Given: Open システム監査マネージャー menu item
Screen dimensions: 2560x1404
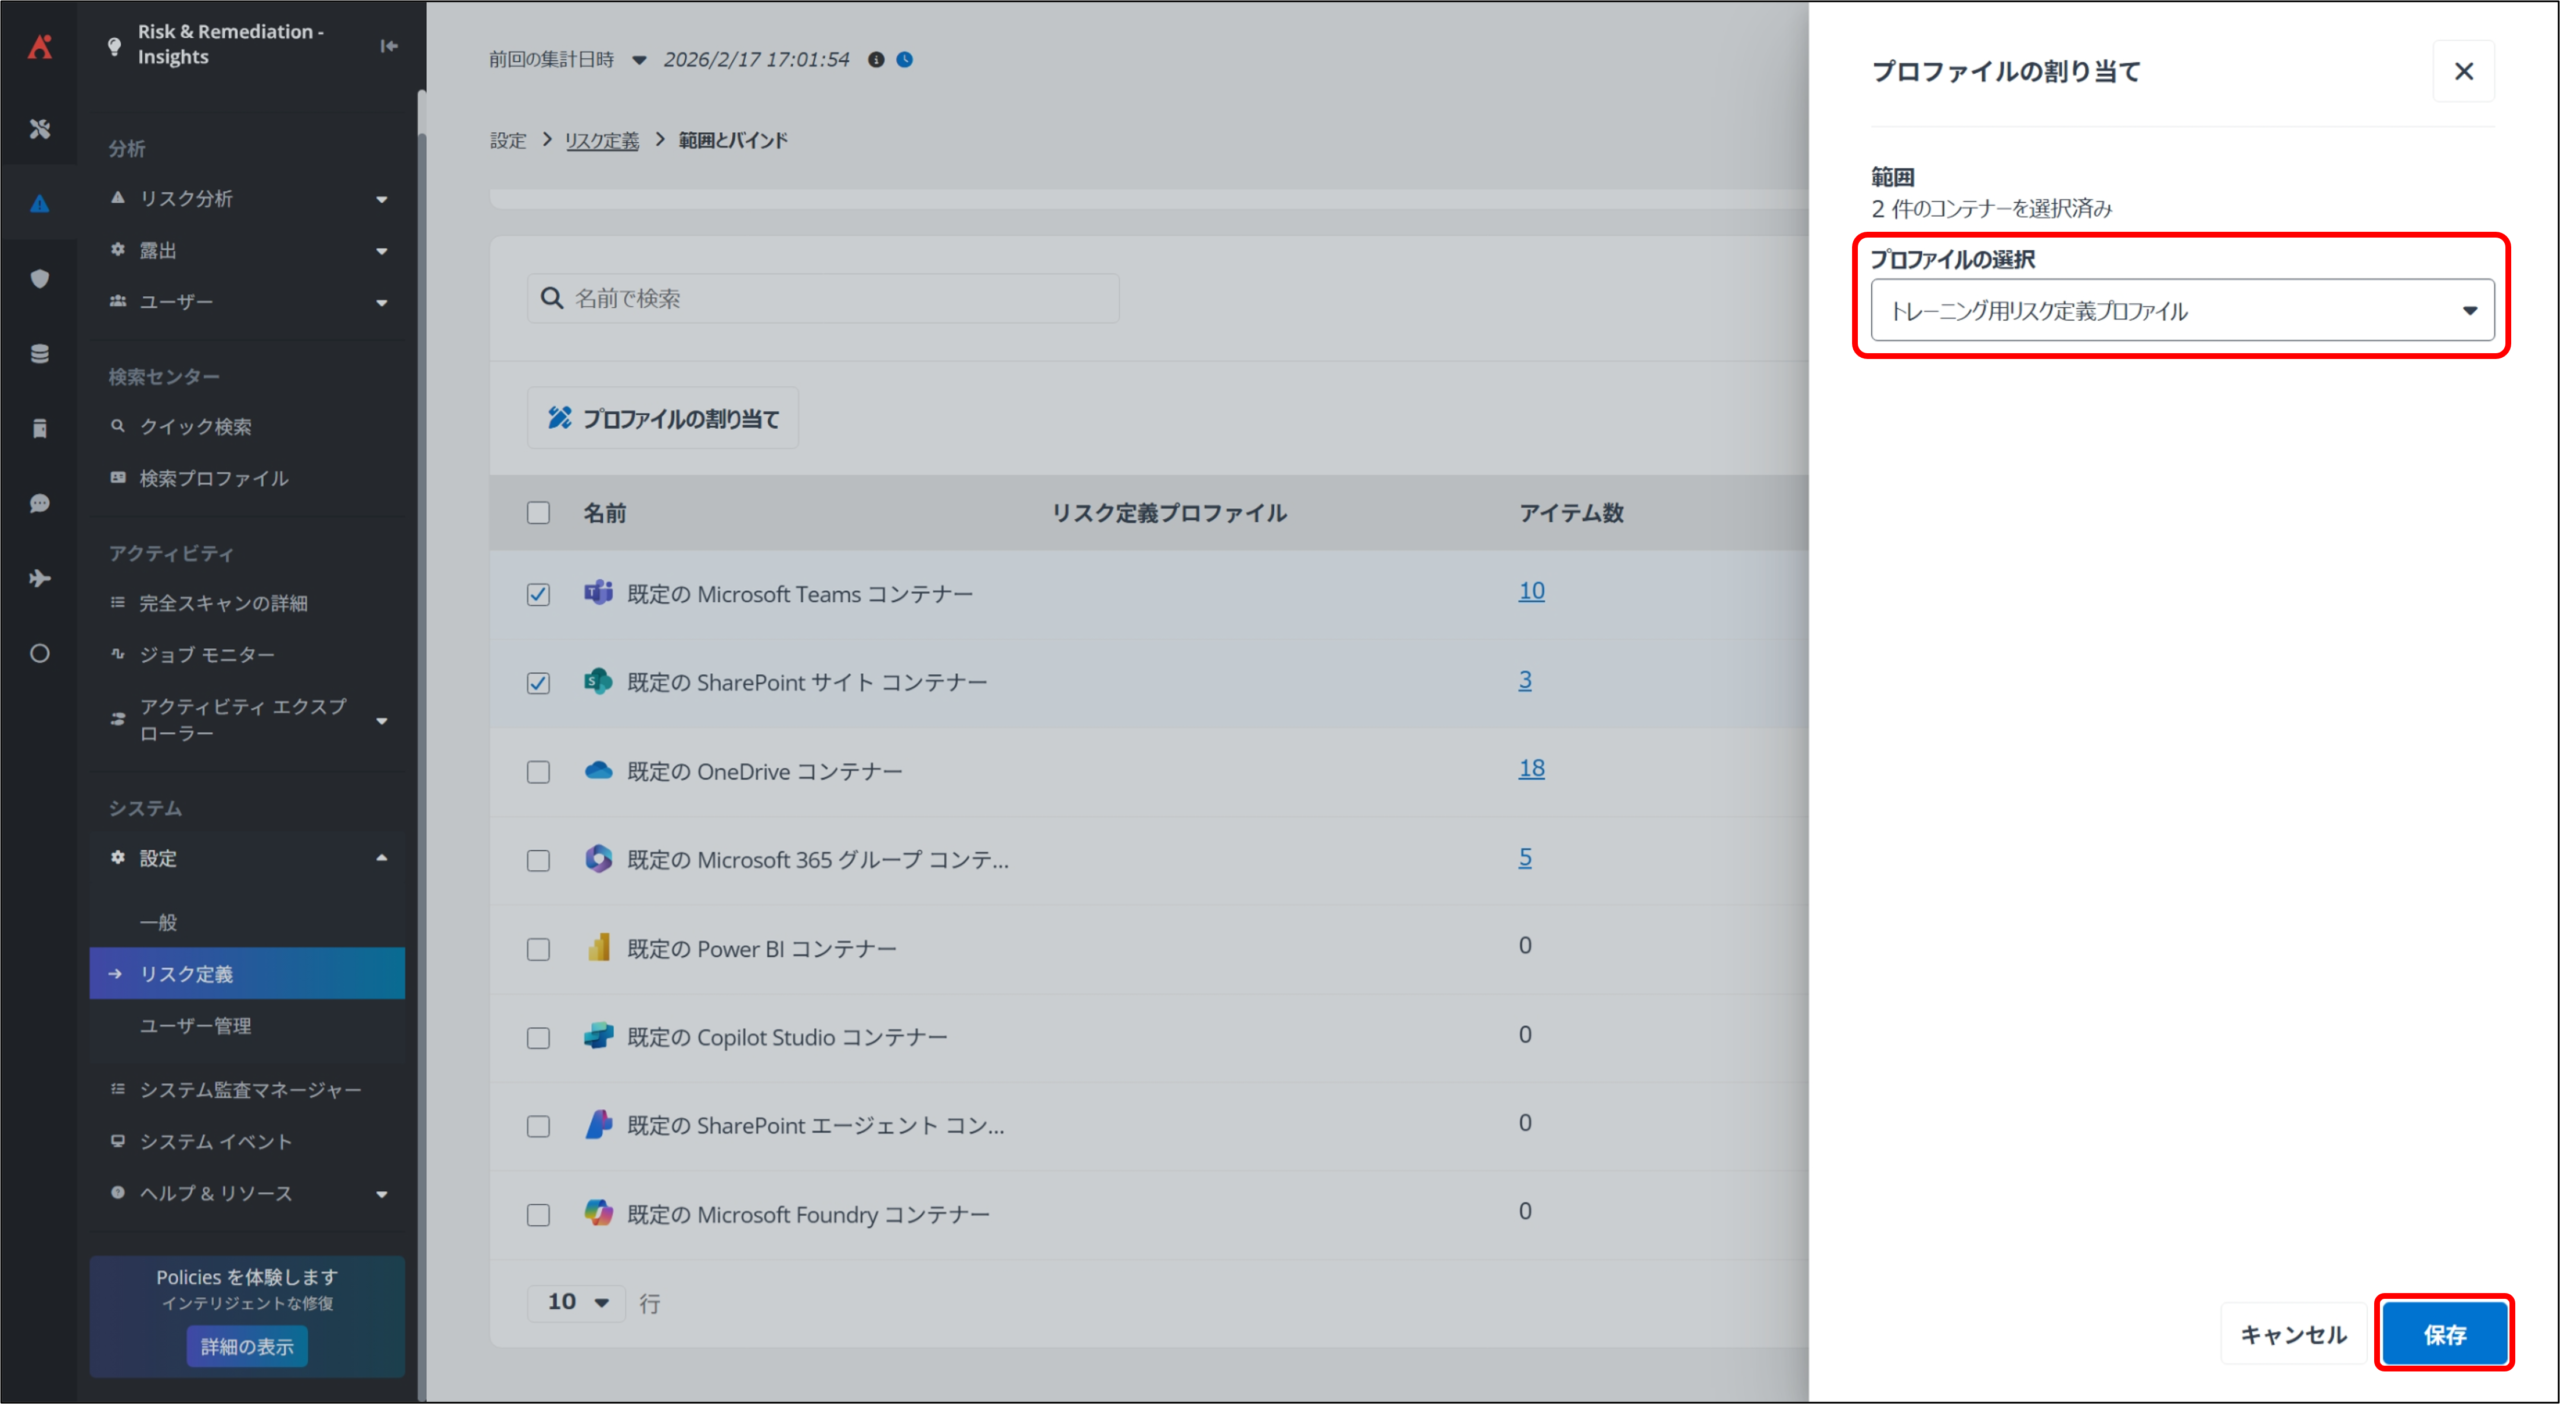Looking at the screenshot, I should click(x=250, y=1090).
